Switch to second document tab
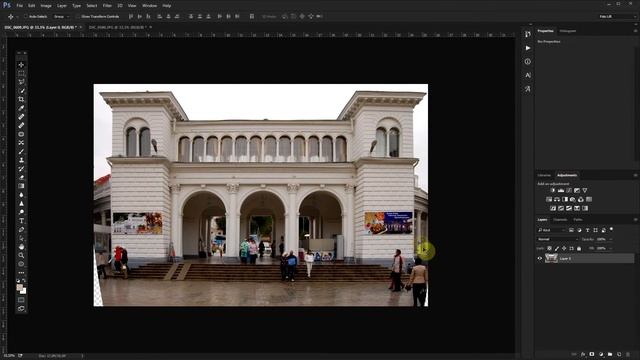Screen dimensions: 640x360 click(117, 27)
